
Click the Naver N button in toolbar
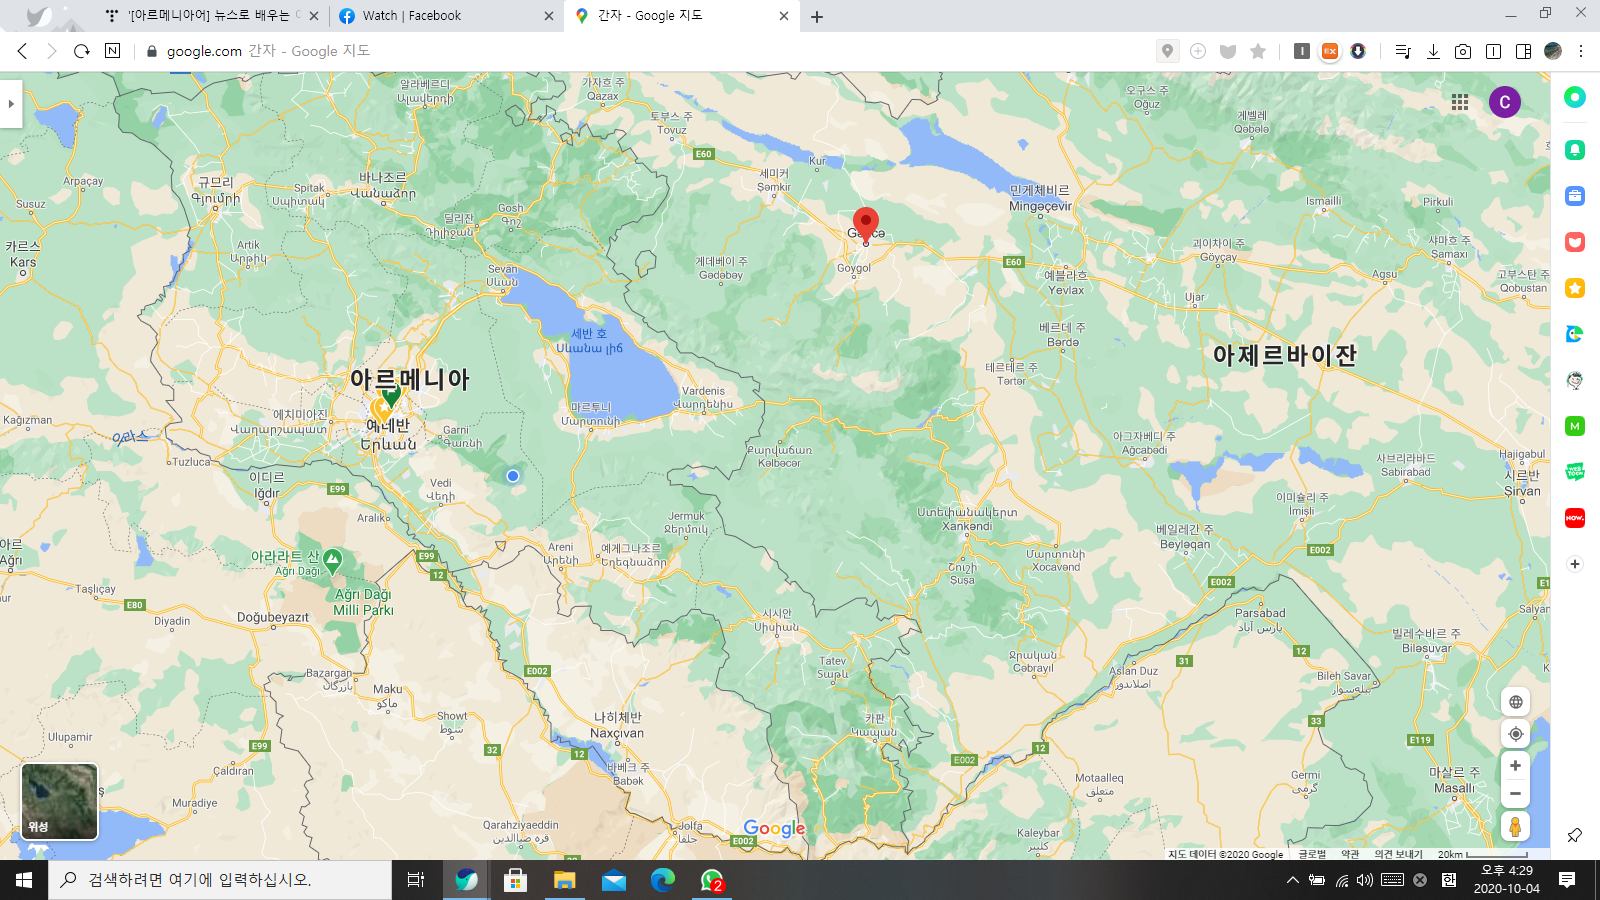(x=112, y=51)
